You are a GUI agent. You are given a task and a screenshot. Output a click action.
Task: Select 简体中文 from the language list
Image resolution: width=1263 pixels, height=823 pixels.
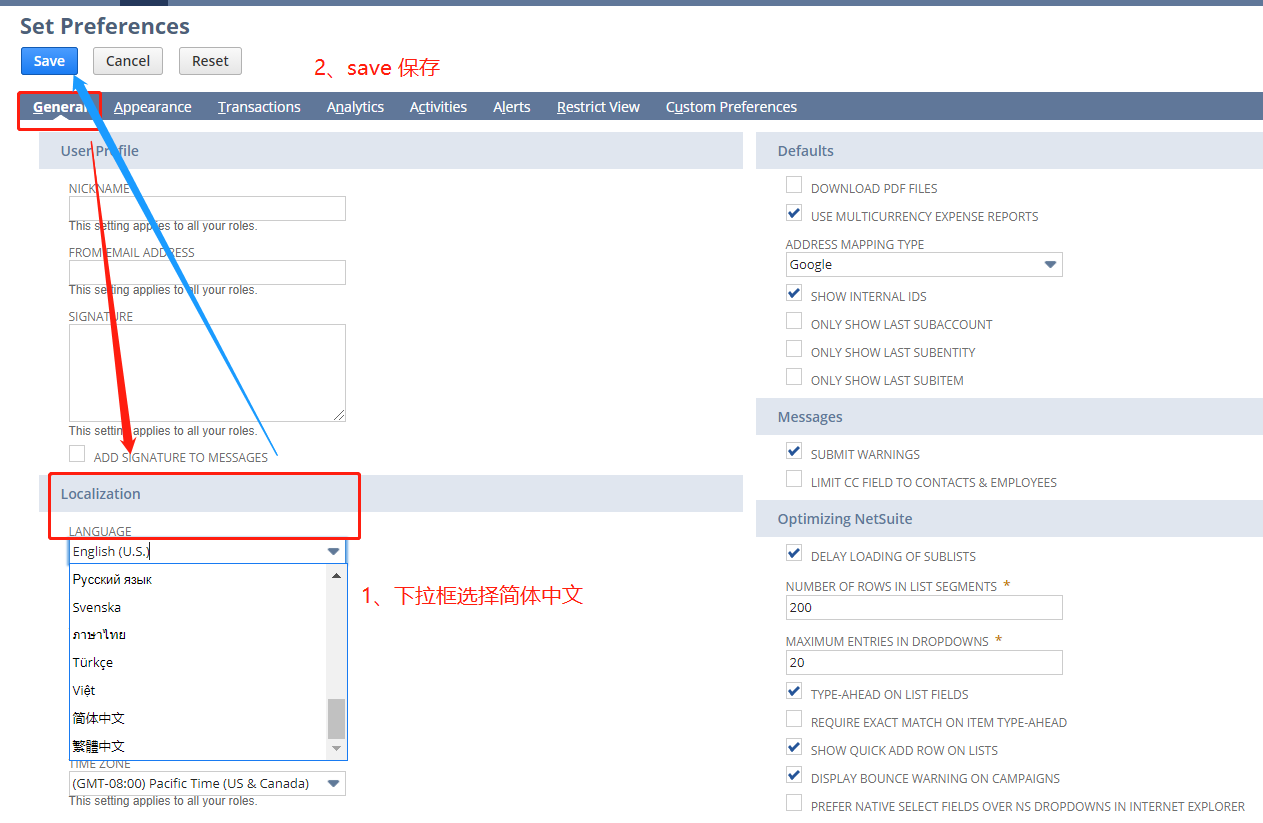[x=98, y=717]
